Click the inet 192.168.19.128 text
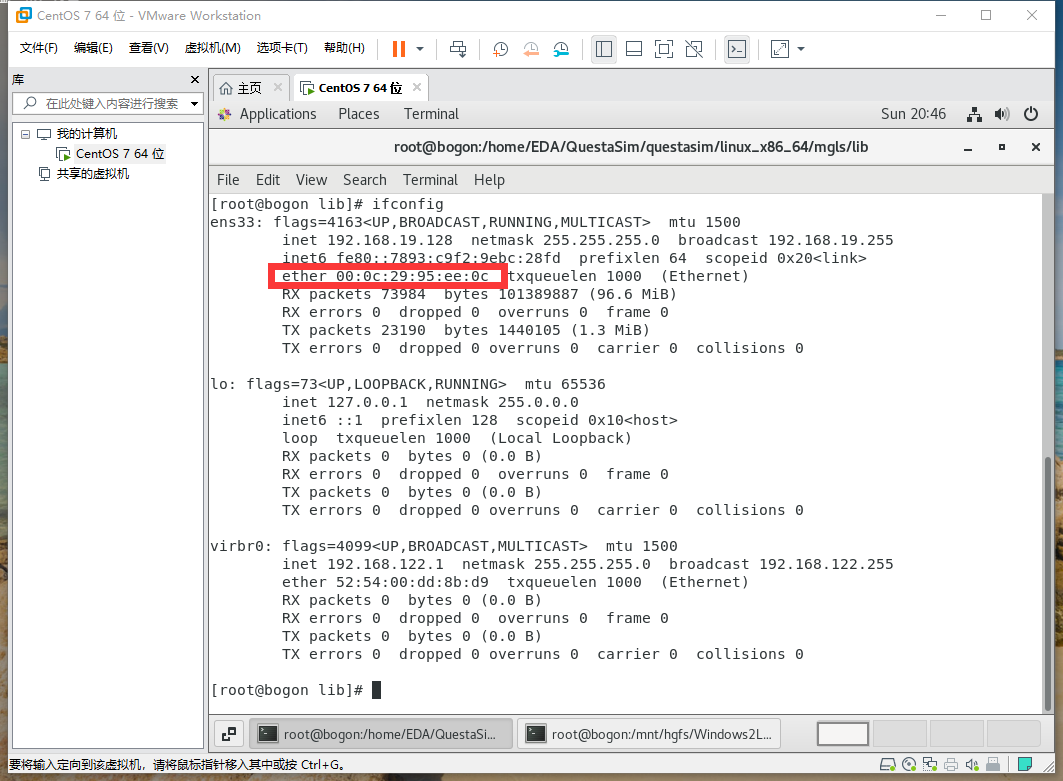 [367, 241]
